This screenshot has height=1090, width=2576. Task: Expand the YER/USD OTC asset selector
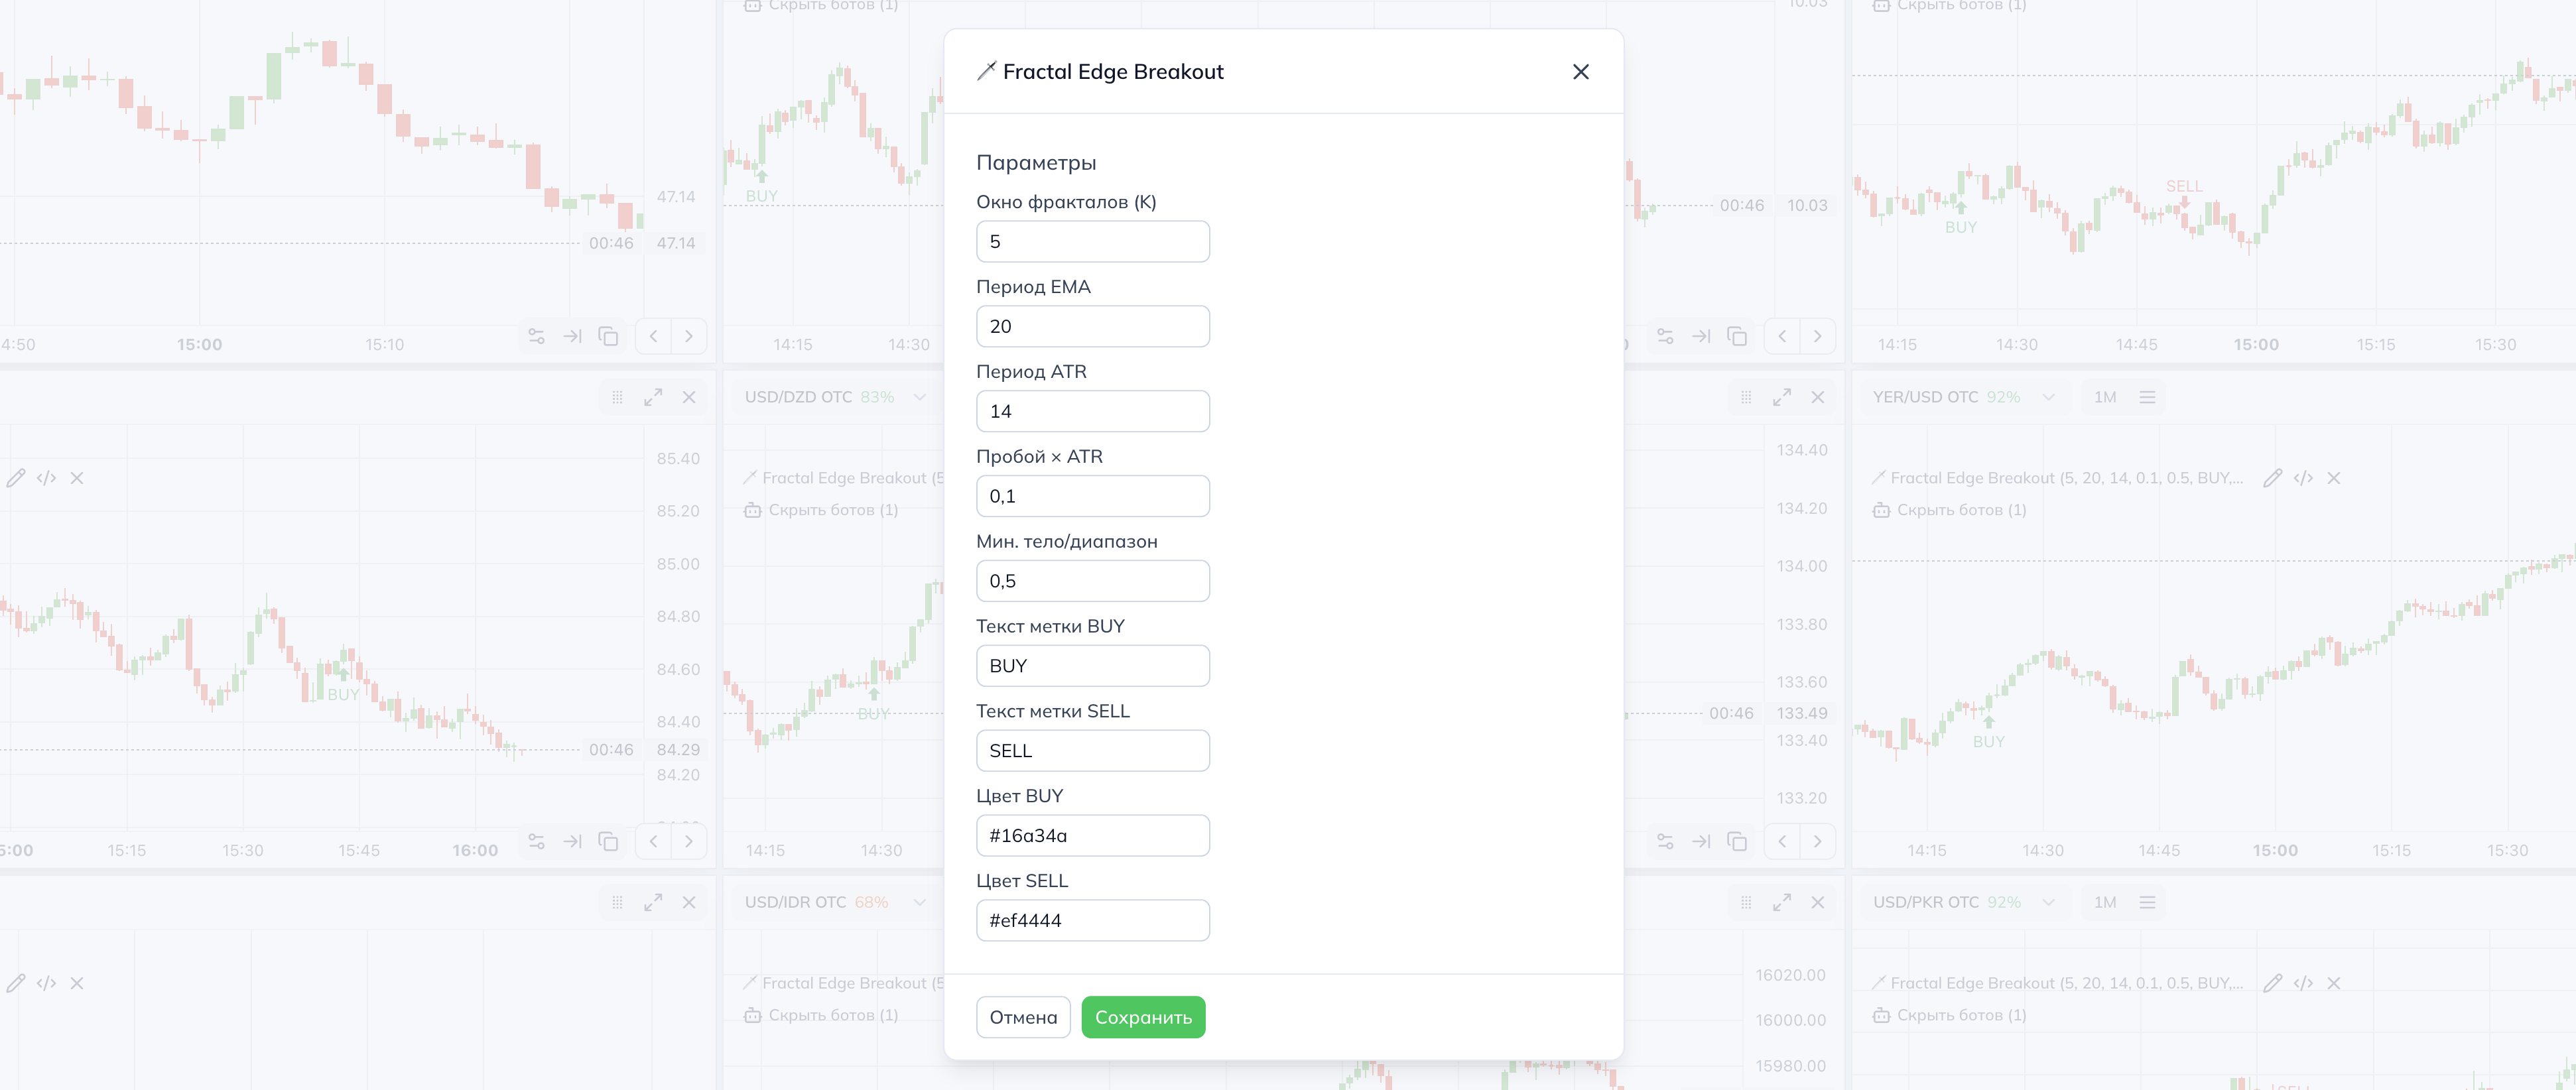pyautogui.click(x=2048, y=397)
